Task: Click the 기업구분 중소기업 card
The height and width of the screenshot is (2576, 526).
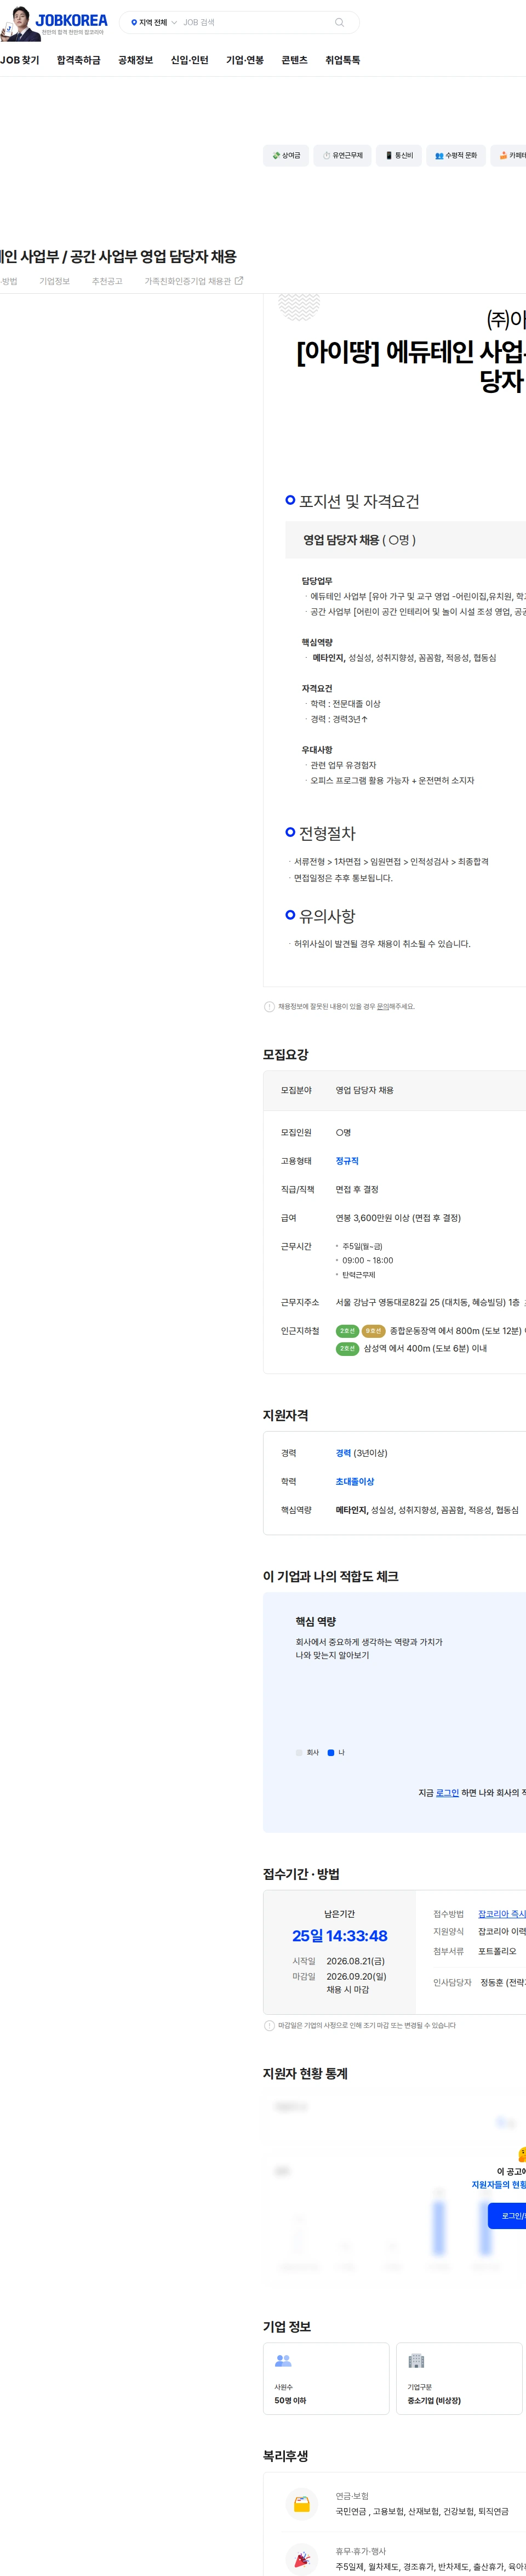Action: point(459,2378)
